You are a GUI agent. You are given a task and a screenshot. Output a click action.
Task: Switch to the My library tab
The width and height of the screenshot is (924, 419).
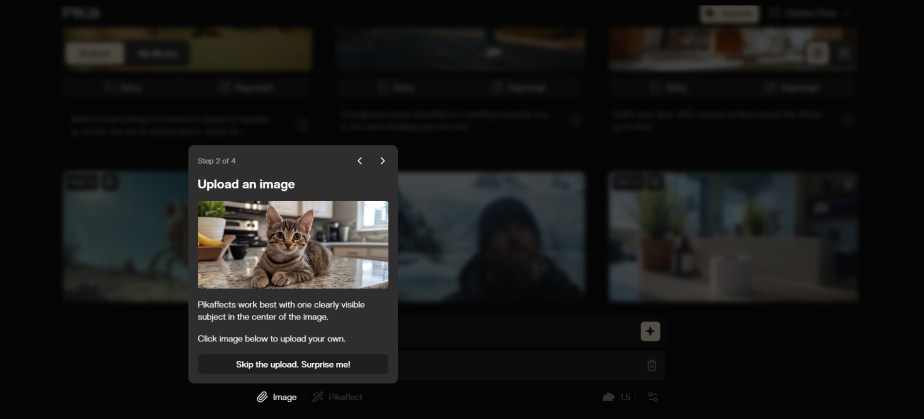(x=157, y=54)
